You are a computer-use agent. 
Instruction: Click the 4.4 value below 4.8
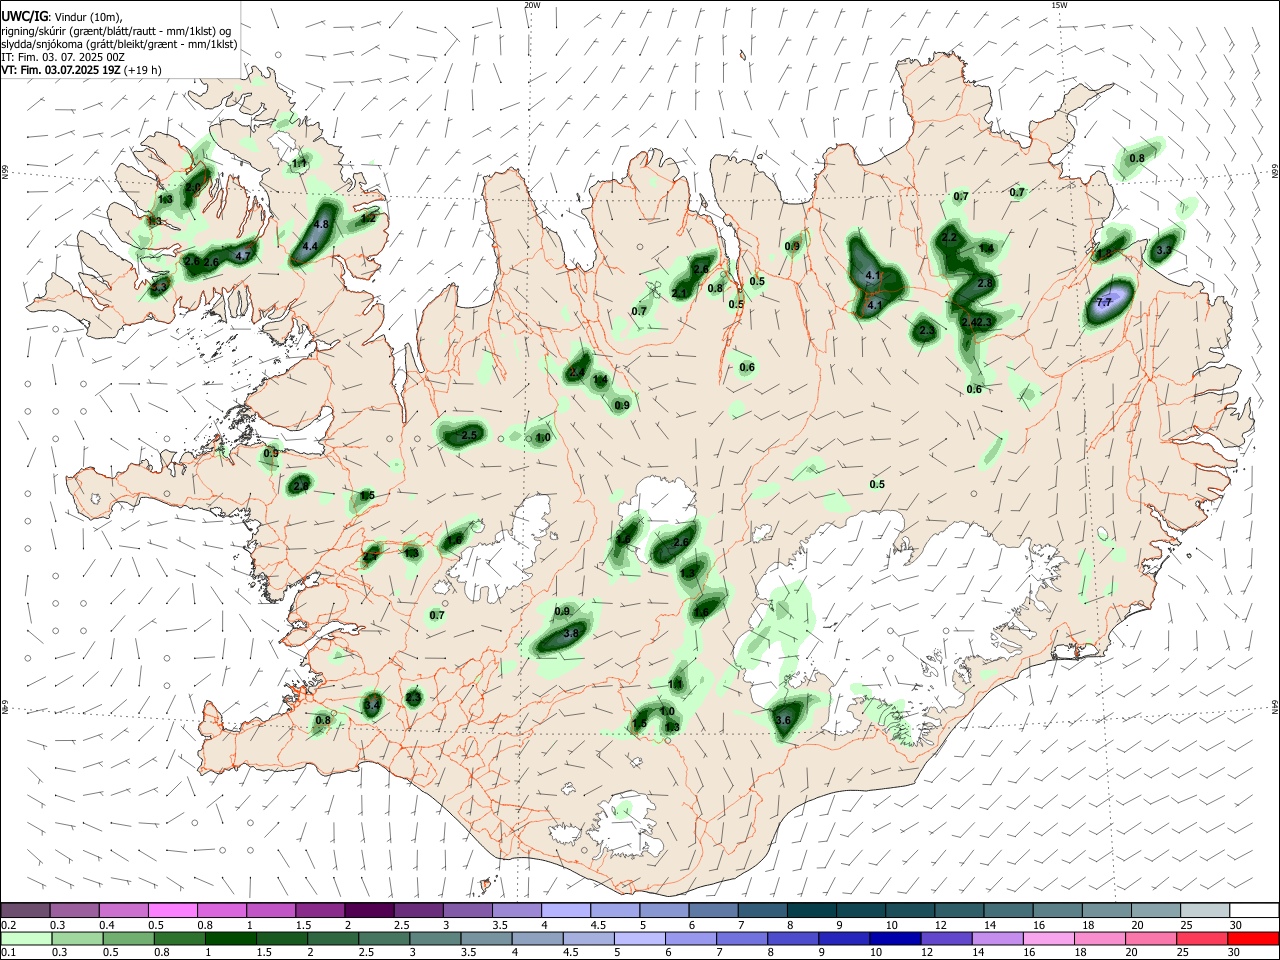[310, 246]
